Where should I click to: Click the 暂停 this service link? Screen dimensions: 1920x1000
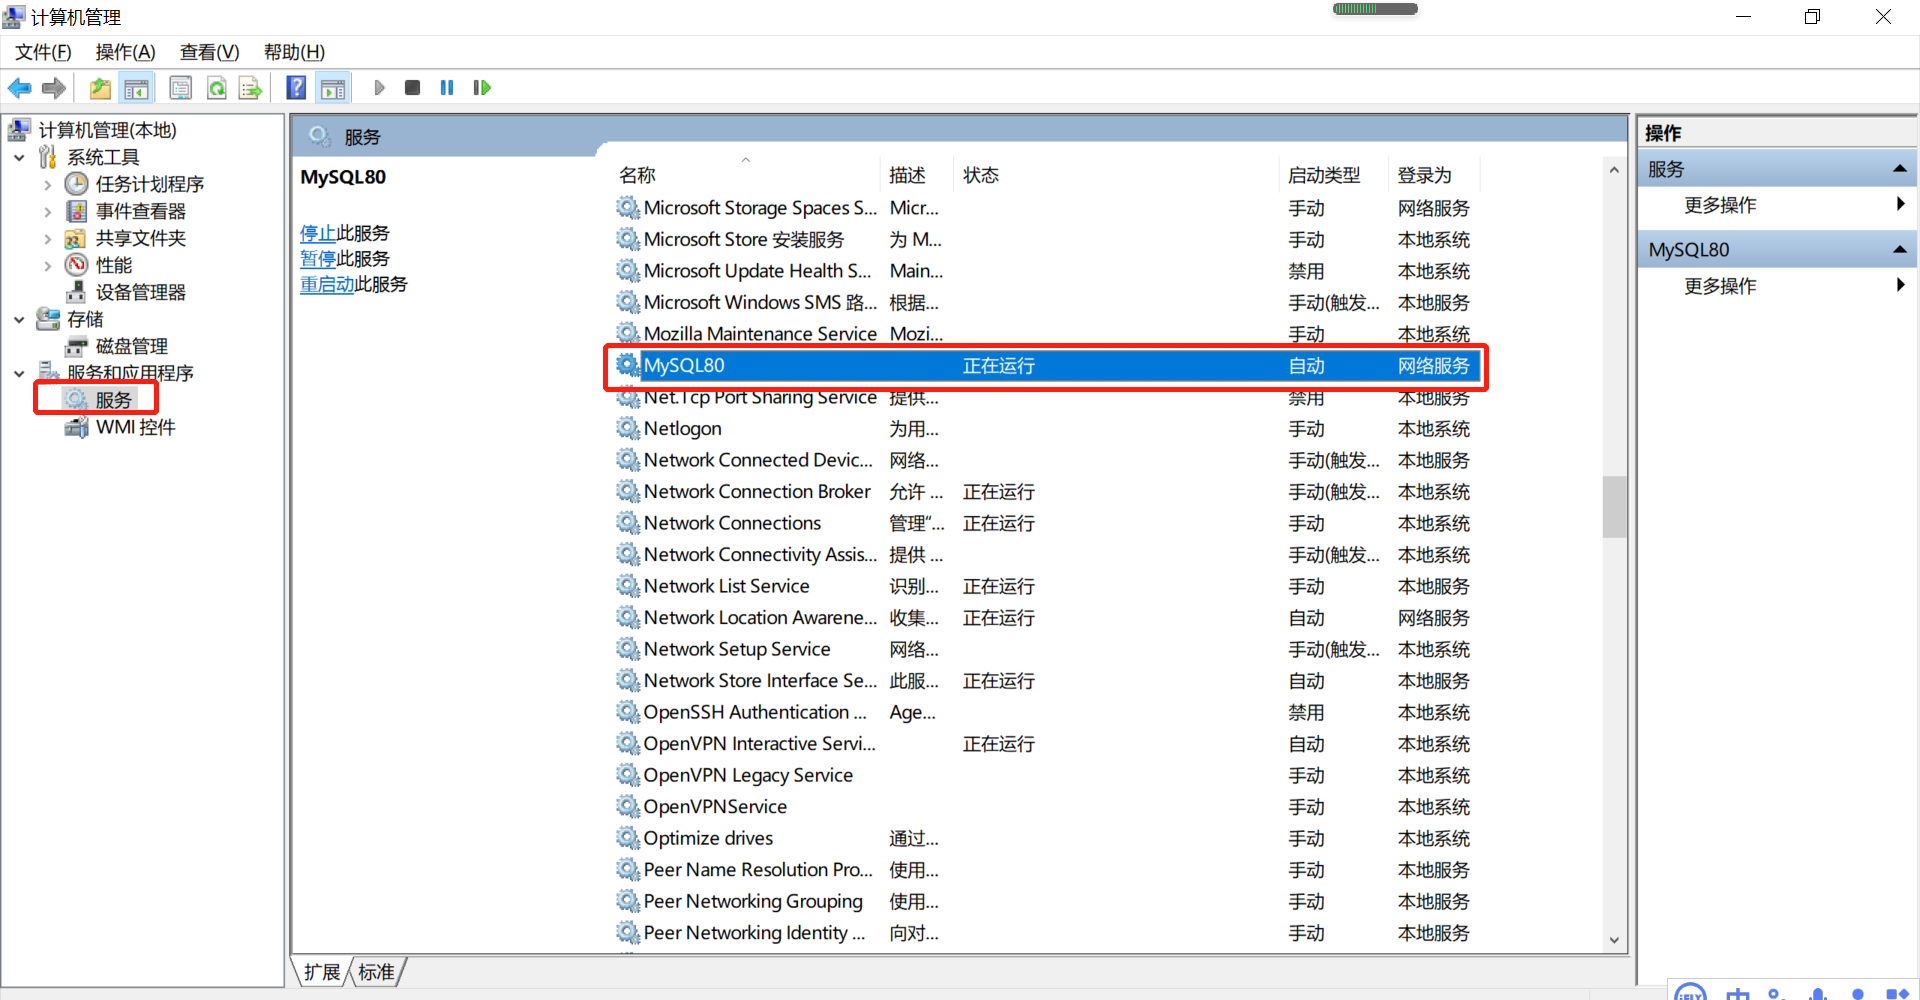318,259
